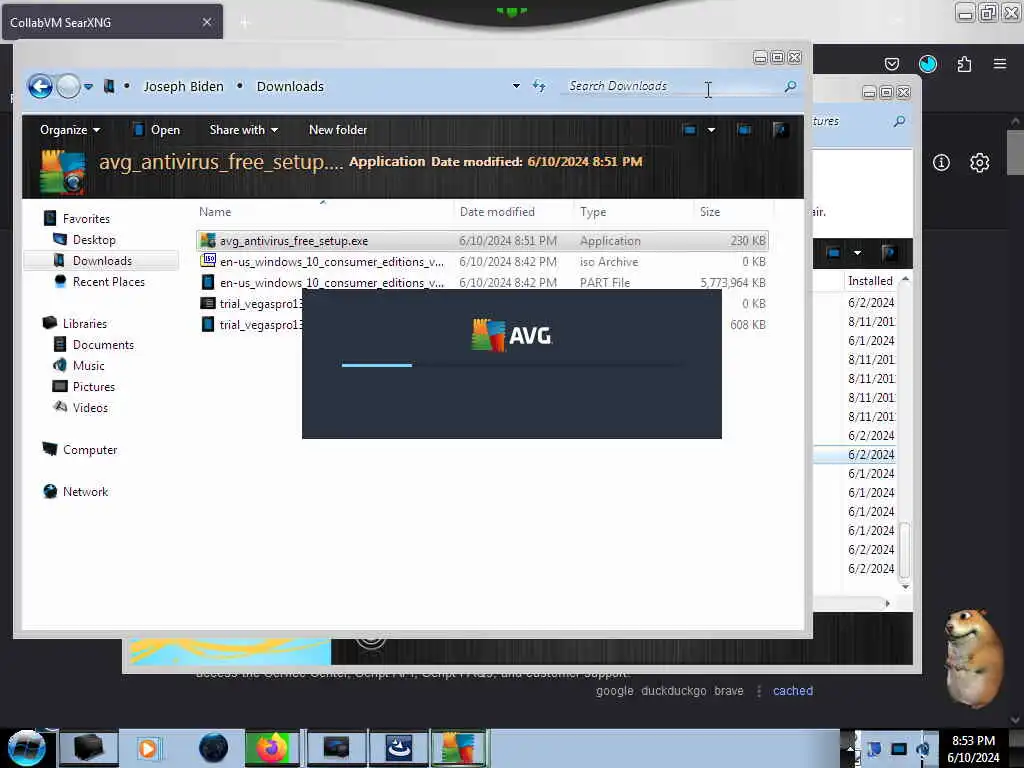
Task: Sort files by Date modified column
Action: tap(513, 212)
